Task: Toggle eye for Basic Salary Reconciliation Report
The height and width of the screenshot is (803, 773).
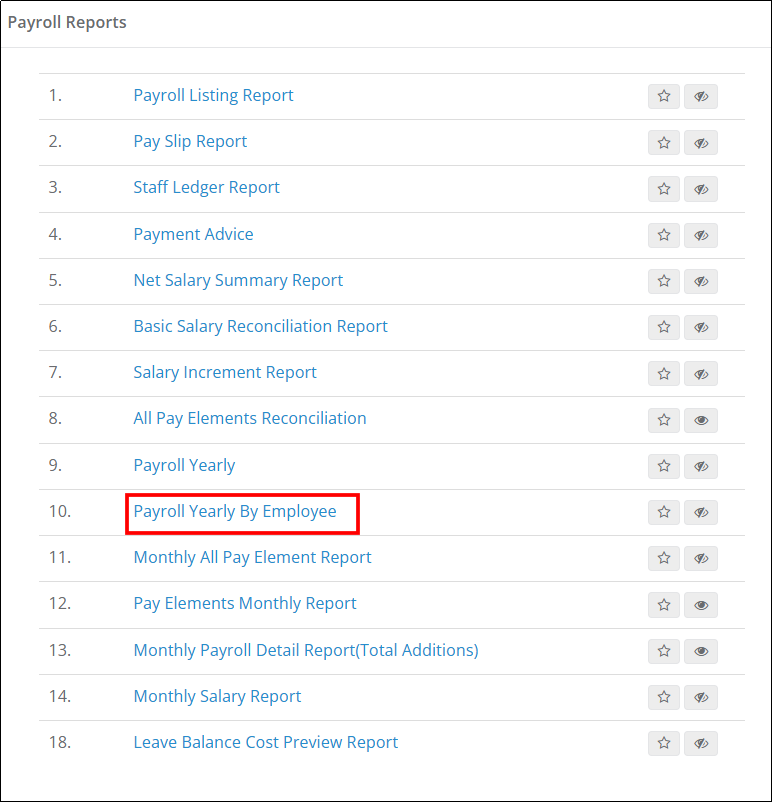Action: coord(701,327)
